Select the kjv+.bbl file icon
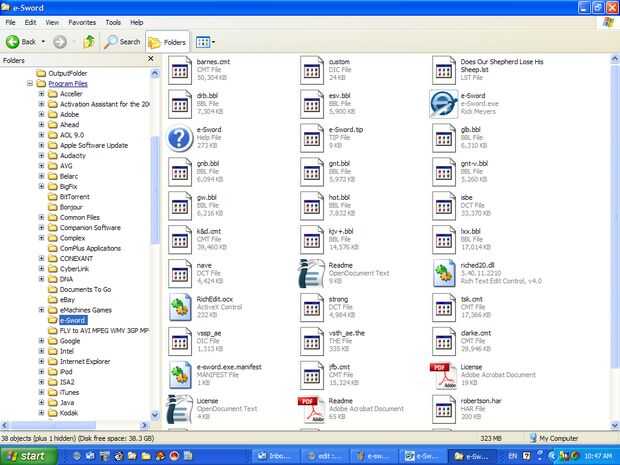The image size is (620, 465). pos(312,240)
